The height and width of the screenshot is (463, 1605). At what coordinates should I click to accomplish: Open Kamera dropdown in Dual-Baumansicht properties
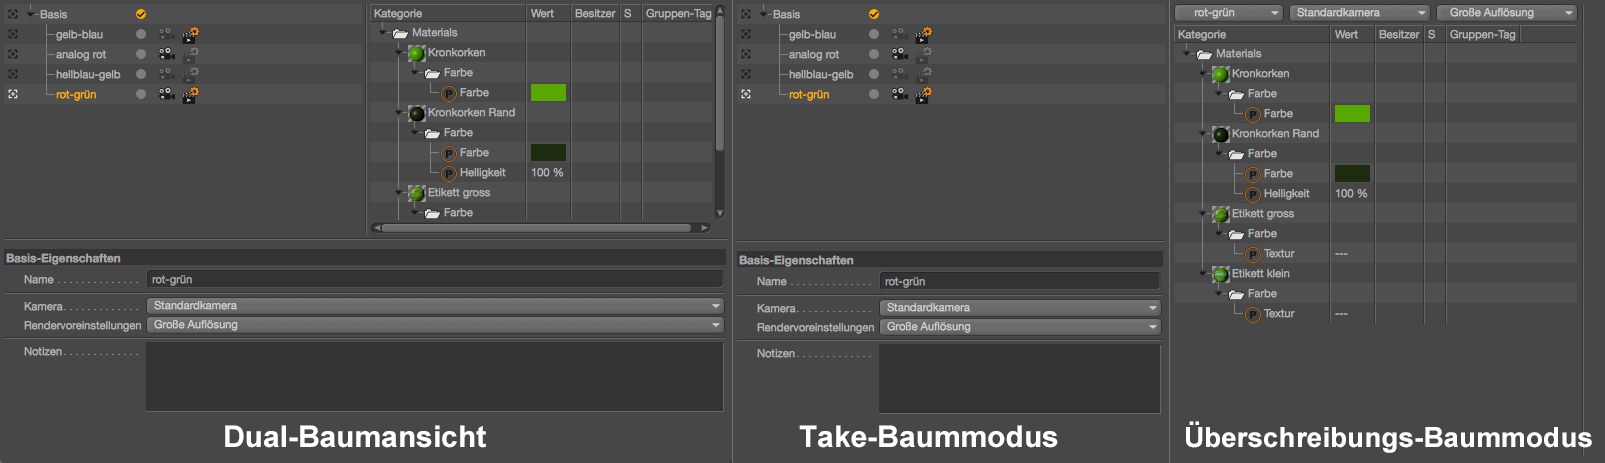(x=435, y=306)
